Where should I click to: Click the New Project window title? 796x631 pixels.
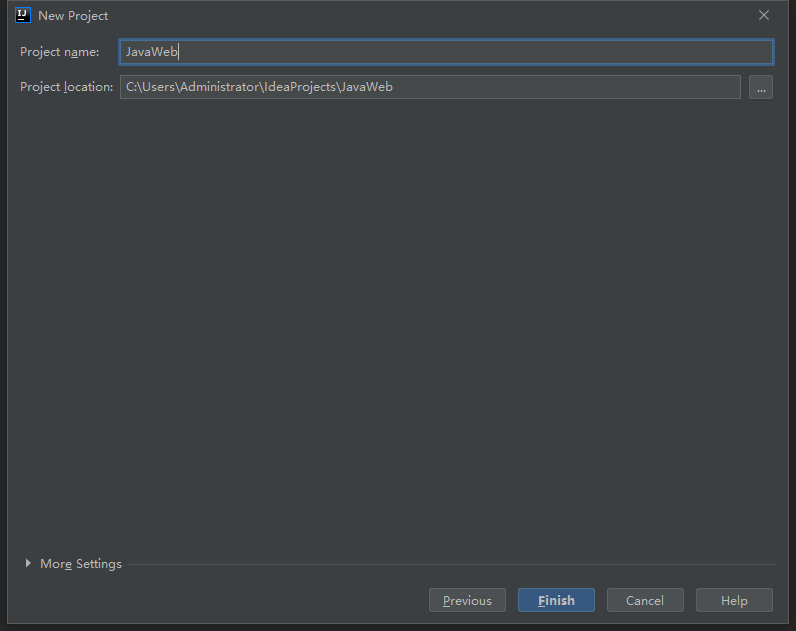point(73,16)
